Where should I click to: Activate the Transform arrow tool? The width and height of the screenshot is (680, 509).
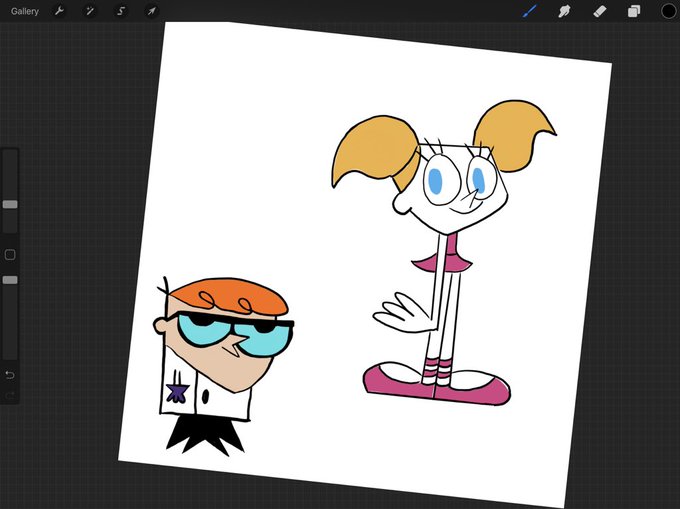click(x=151, y=11)
